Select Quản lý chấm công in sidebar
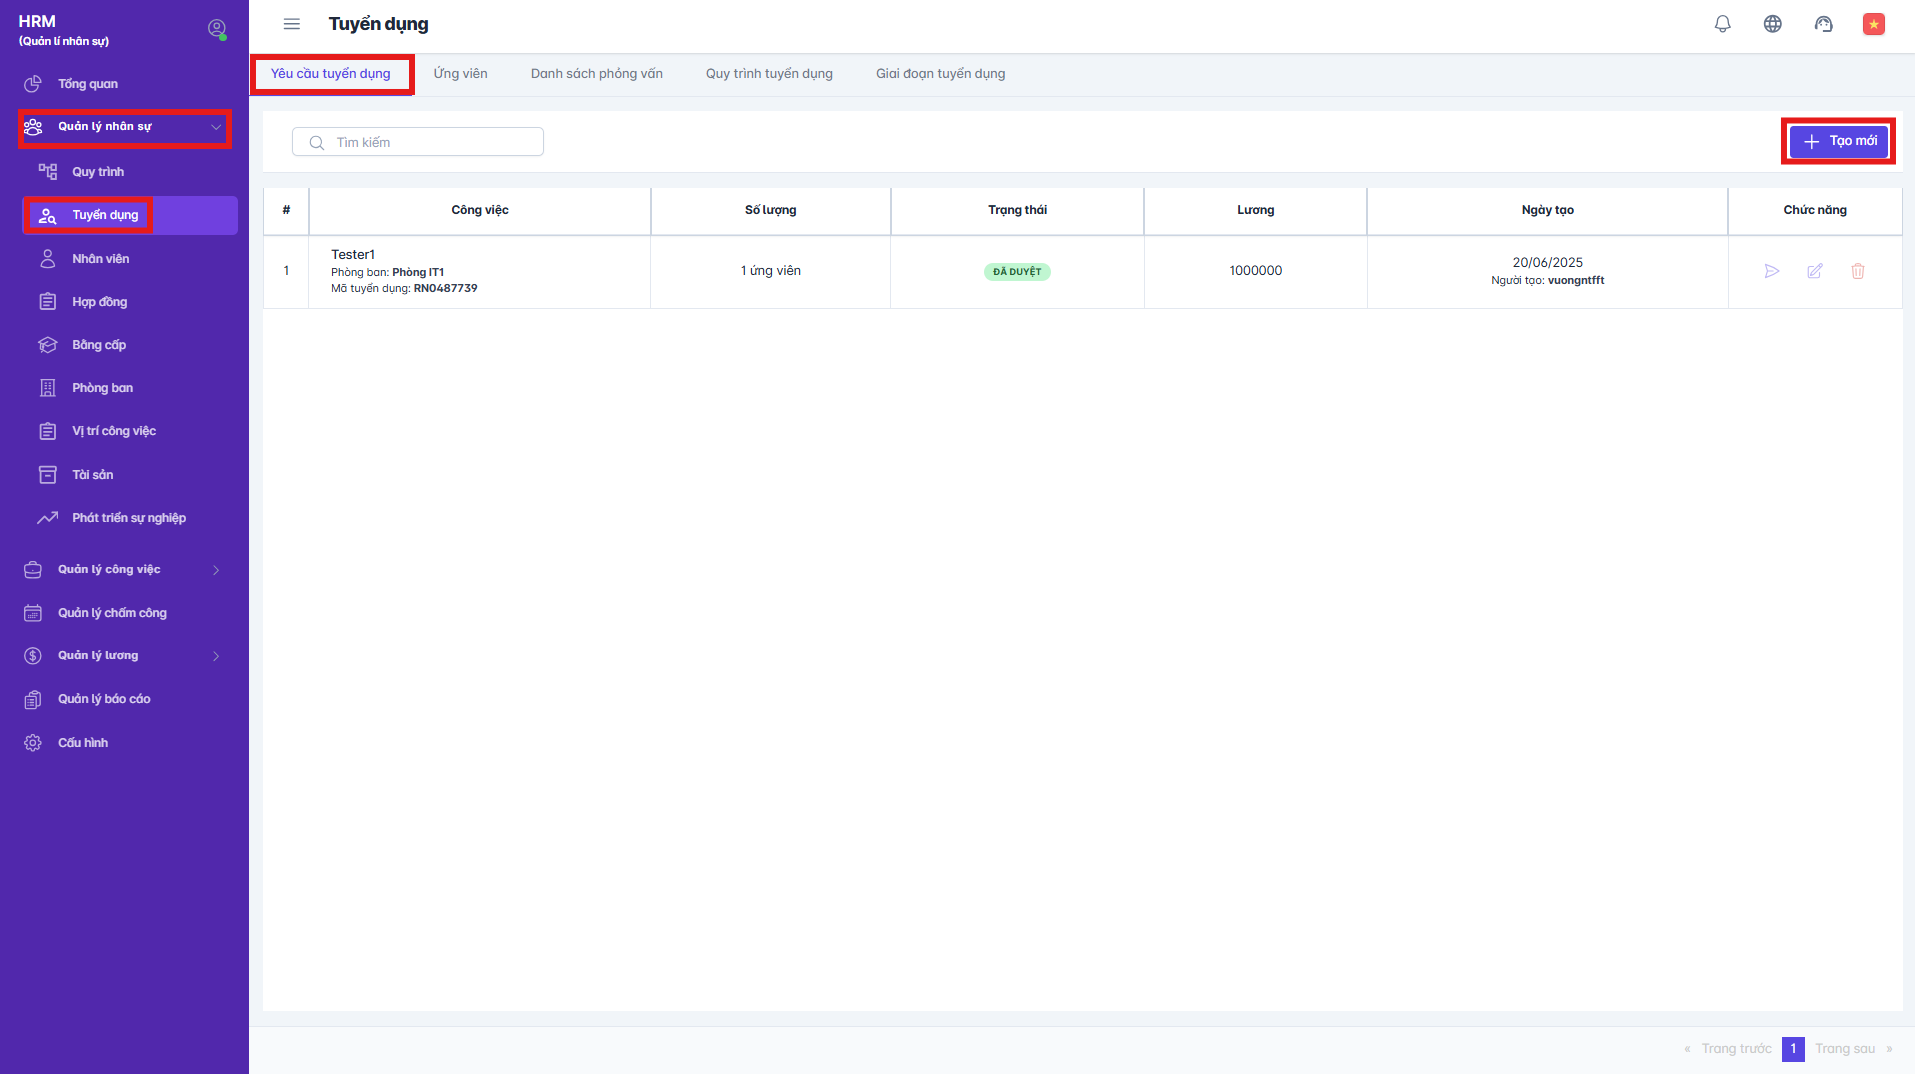This screenshot has width=1915, height=1074. [112, 613]
